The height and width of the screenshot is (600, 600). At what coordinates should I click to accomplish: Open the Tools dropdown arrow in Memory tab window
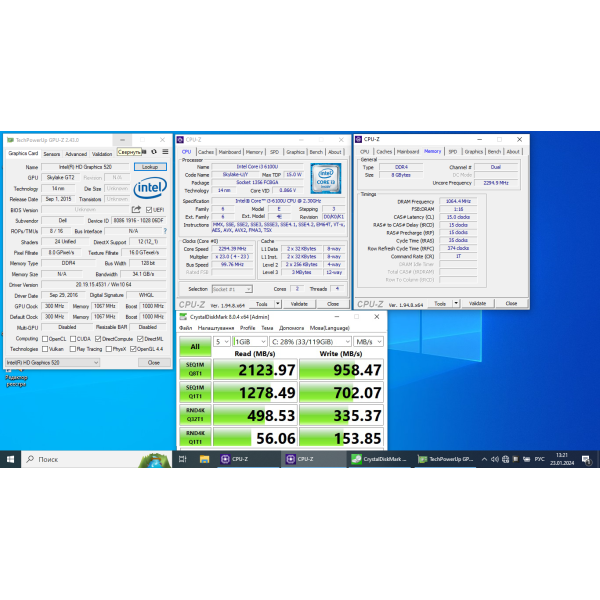(456, 303)
